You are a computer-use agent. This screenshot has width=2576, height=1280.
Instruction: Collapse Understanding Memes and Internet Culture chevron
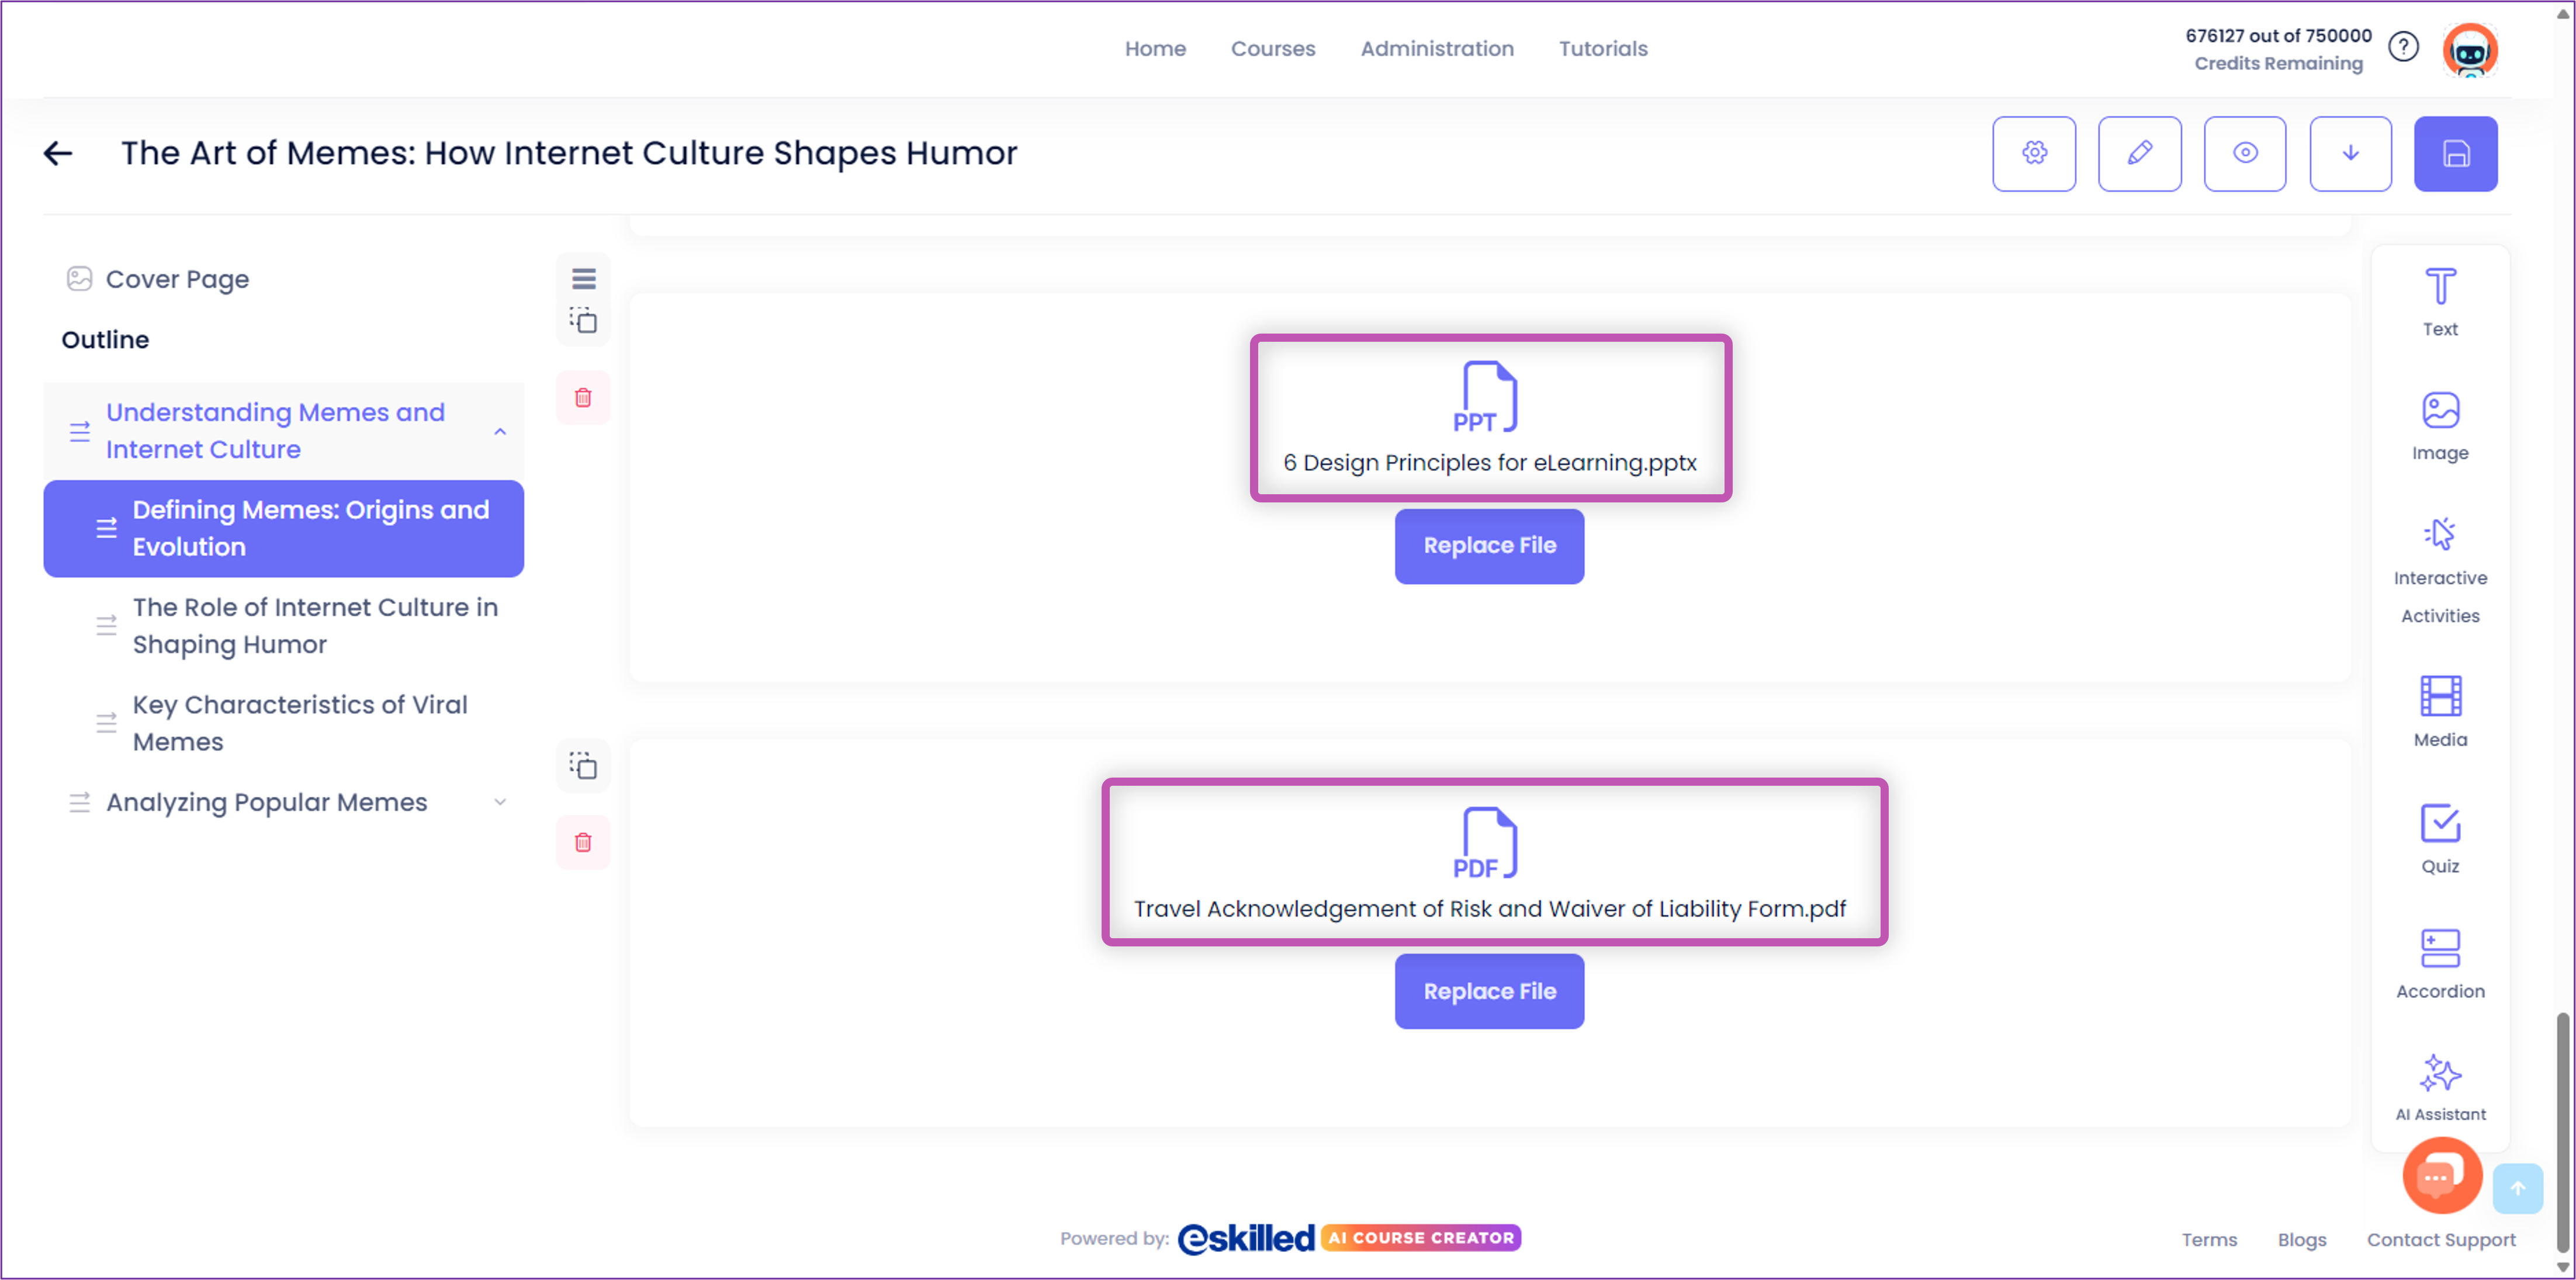click(500, 431)
